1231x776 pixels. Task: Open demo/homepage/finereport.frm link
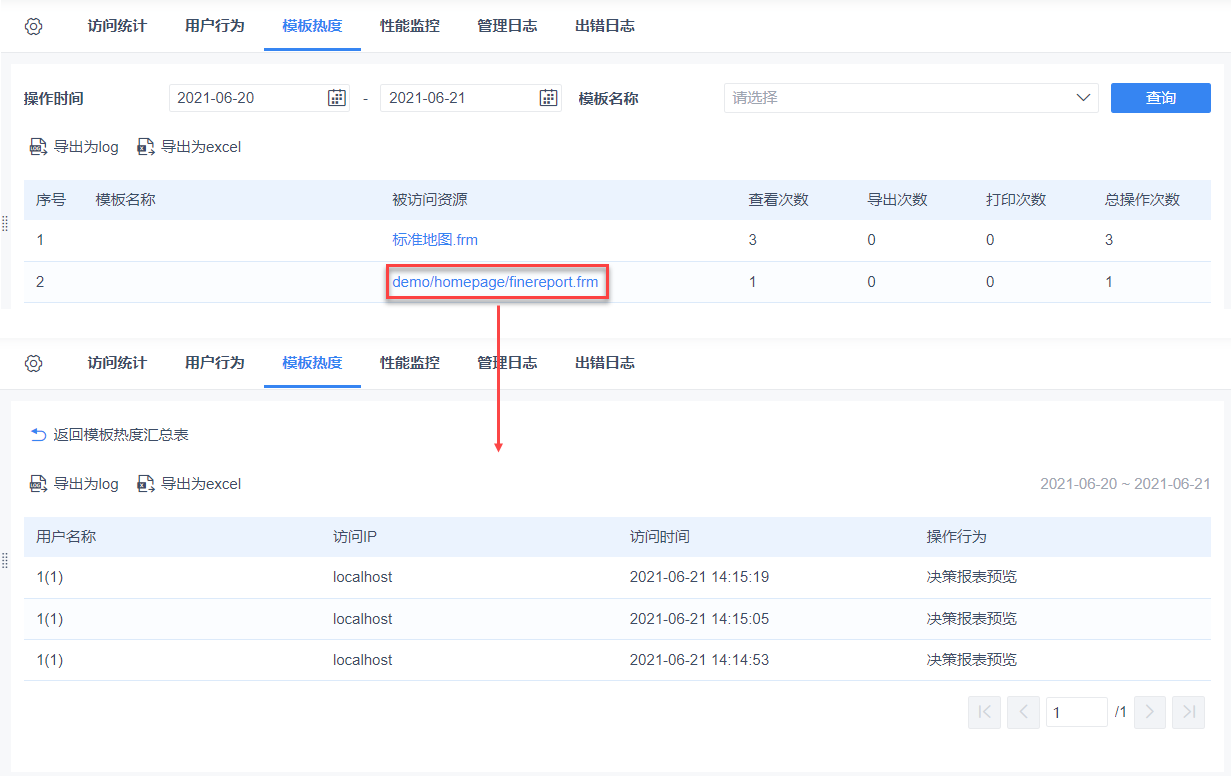tap(495, 282)
